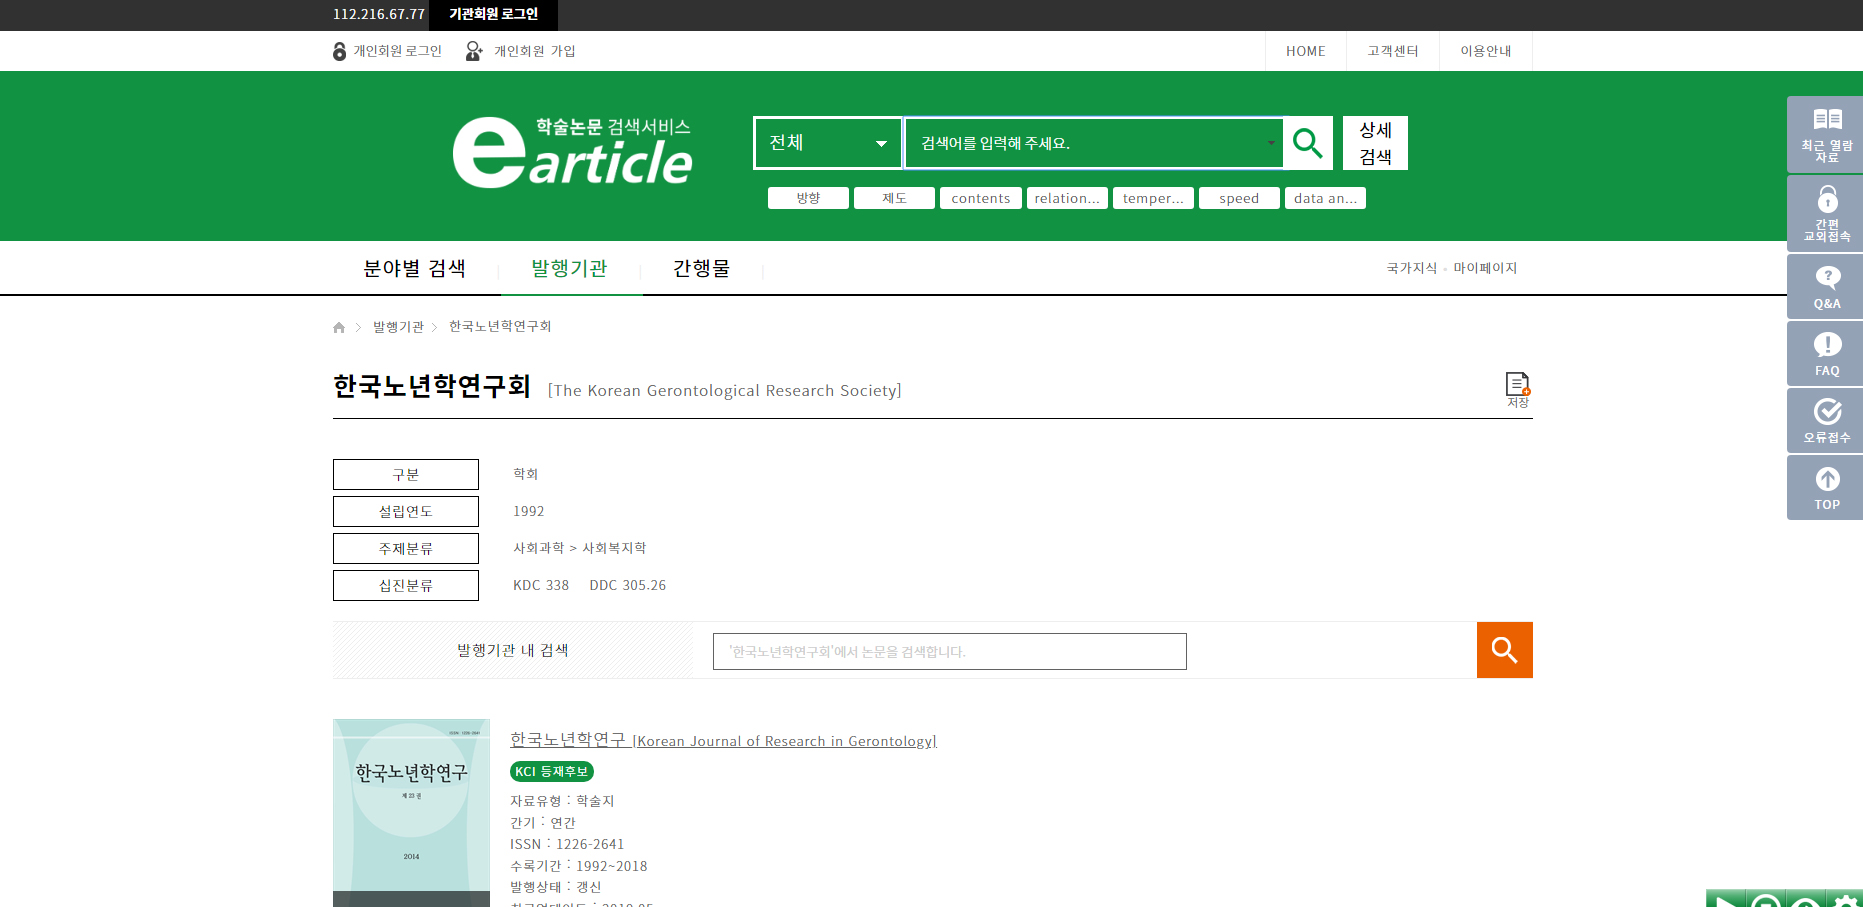The image size is (1863, 907).
Task: Open 상세 검색 advanced search
Action: click(x=1375, y=143)
